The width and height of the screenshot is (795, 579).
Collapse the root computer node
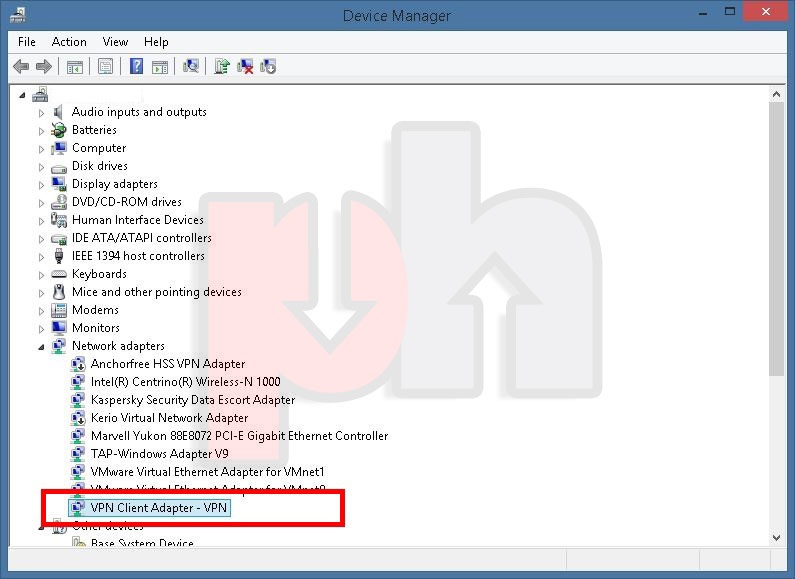click(22, 95)
